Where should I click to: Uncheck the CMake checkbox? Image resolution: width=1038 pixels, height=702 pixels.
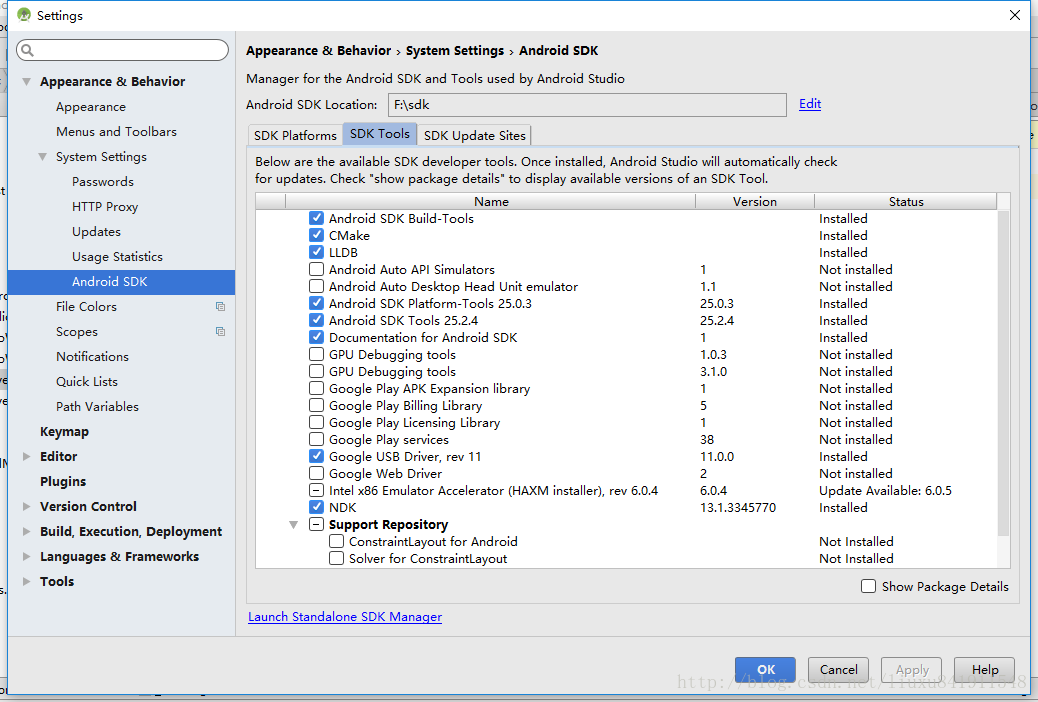tap(316, 235)
